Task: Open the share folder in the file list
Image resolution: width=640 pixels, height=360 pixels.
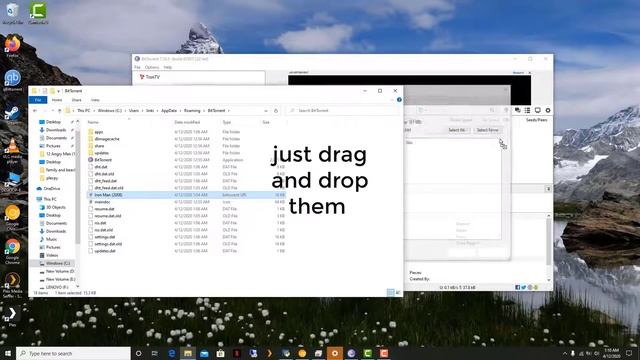Action: 99,146
